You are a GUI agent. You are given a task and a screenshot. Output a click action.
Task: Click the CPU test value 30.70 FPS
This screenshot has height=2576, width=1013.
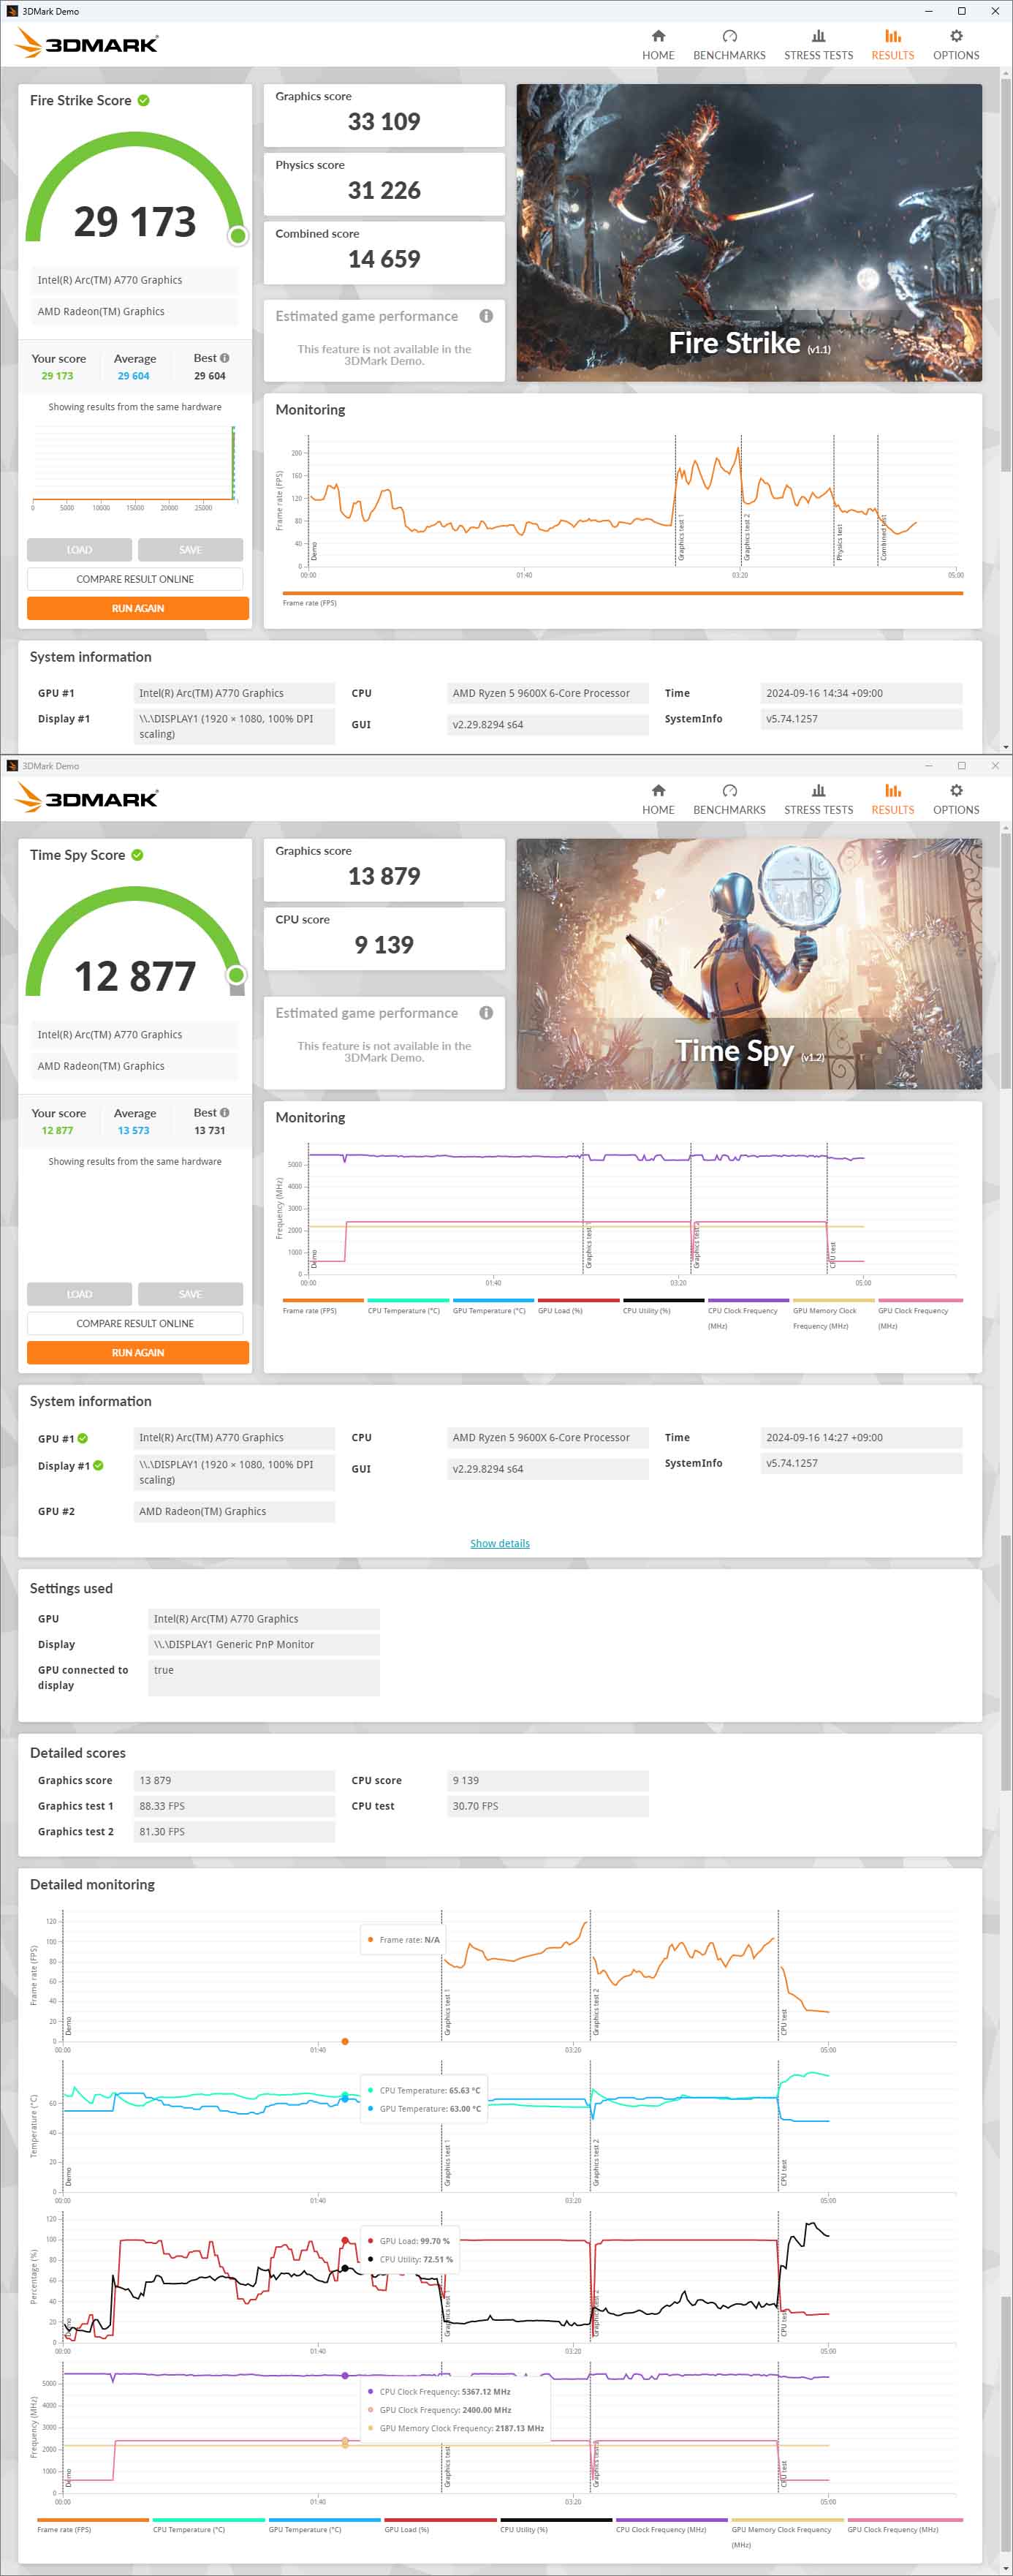pyautogui.click(x=548, y=1806)
